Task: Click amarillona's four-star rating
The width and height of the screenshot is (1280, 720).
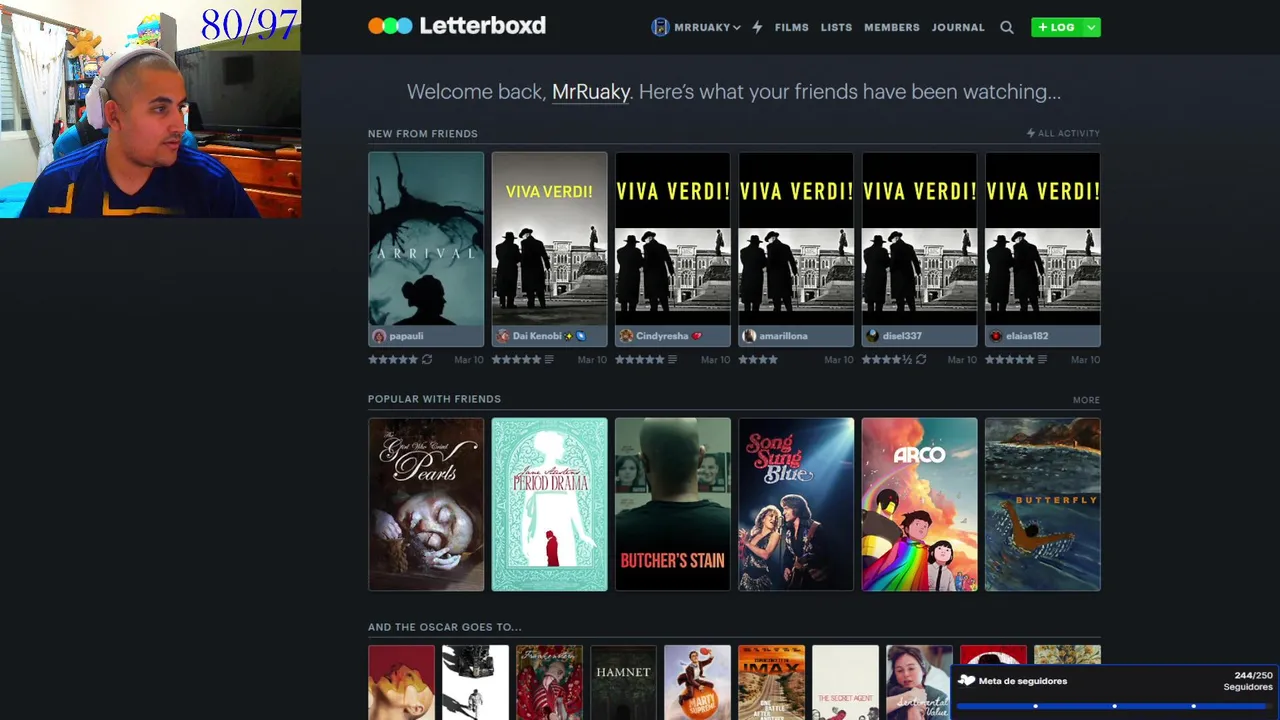Action: (758, 359)
